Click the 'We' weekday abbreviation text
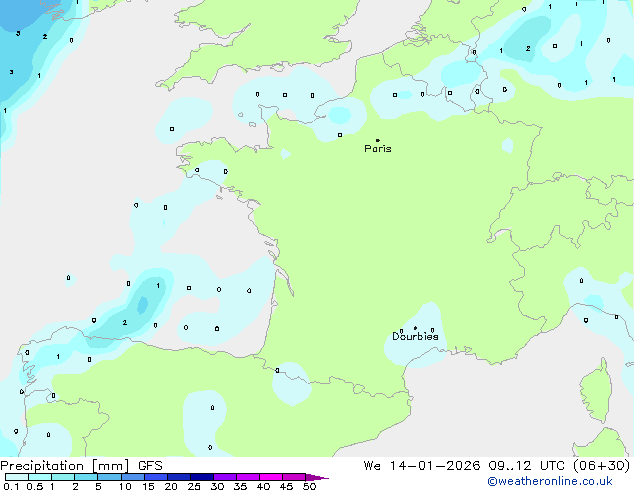 (x=372, y=466)
